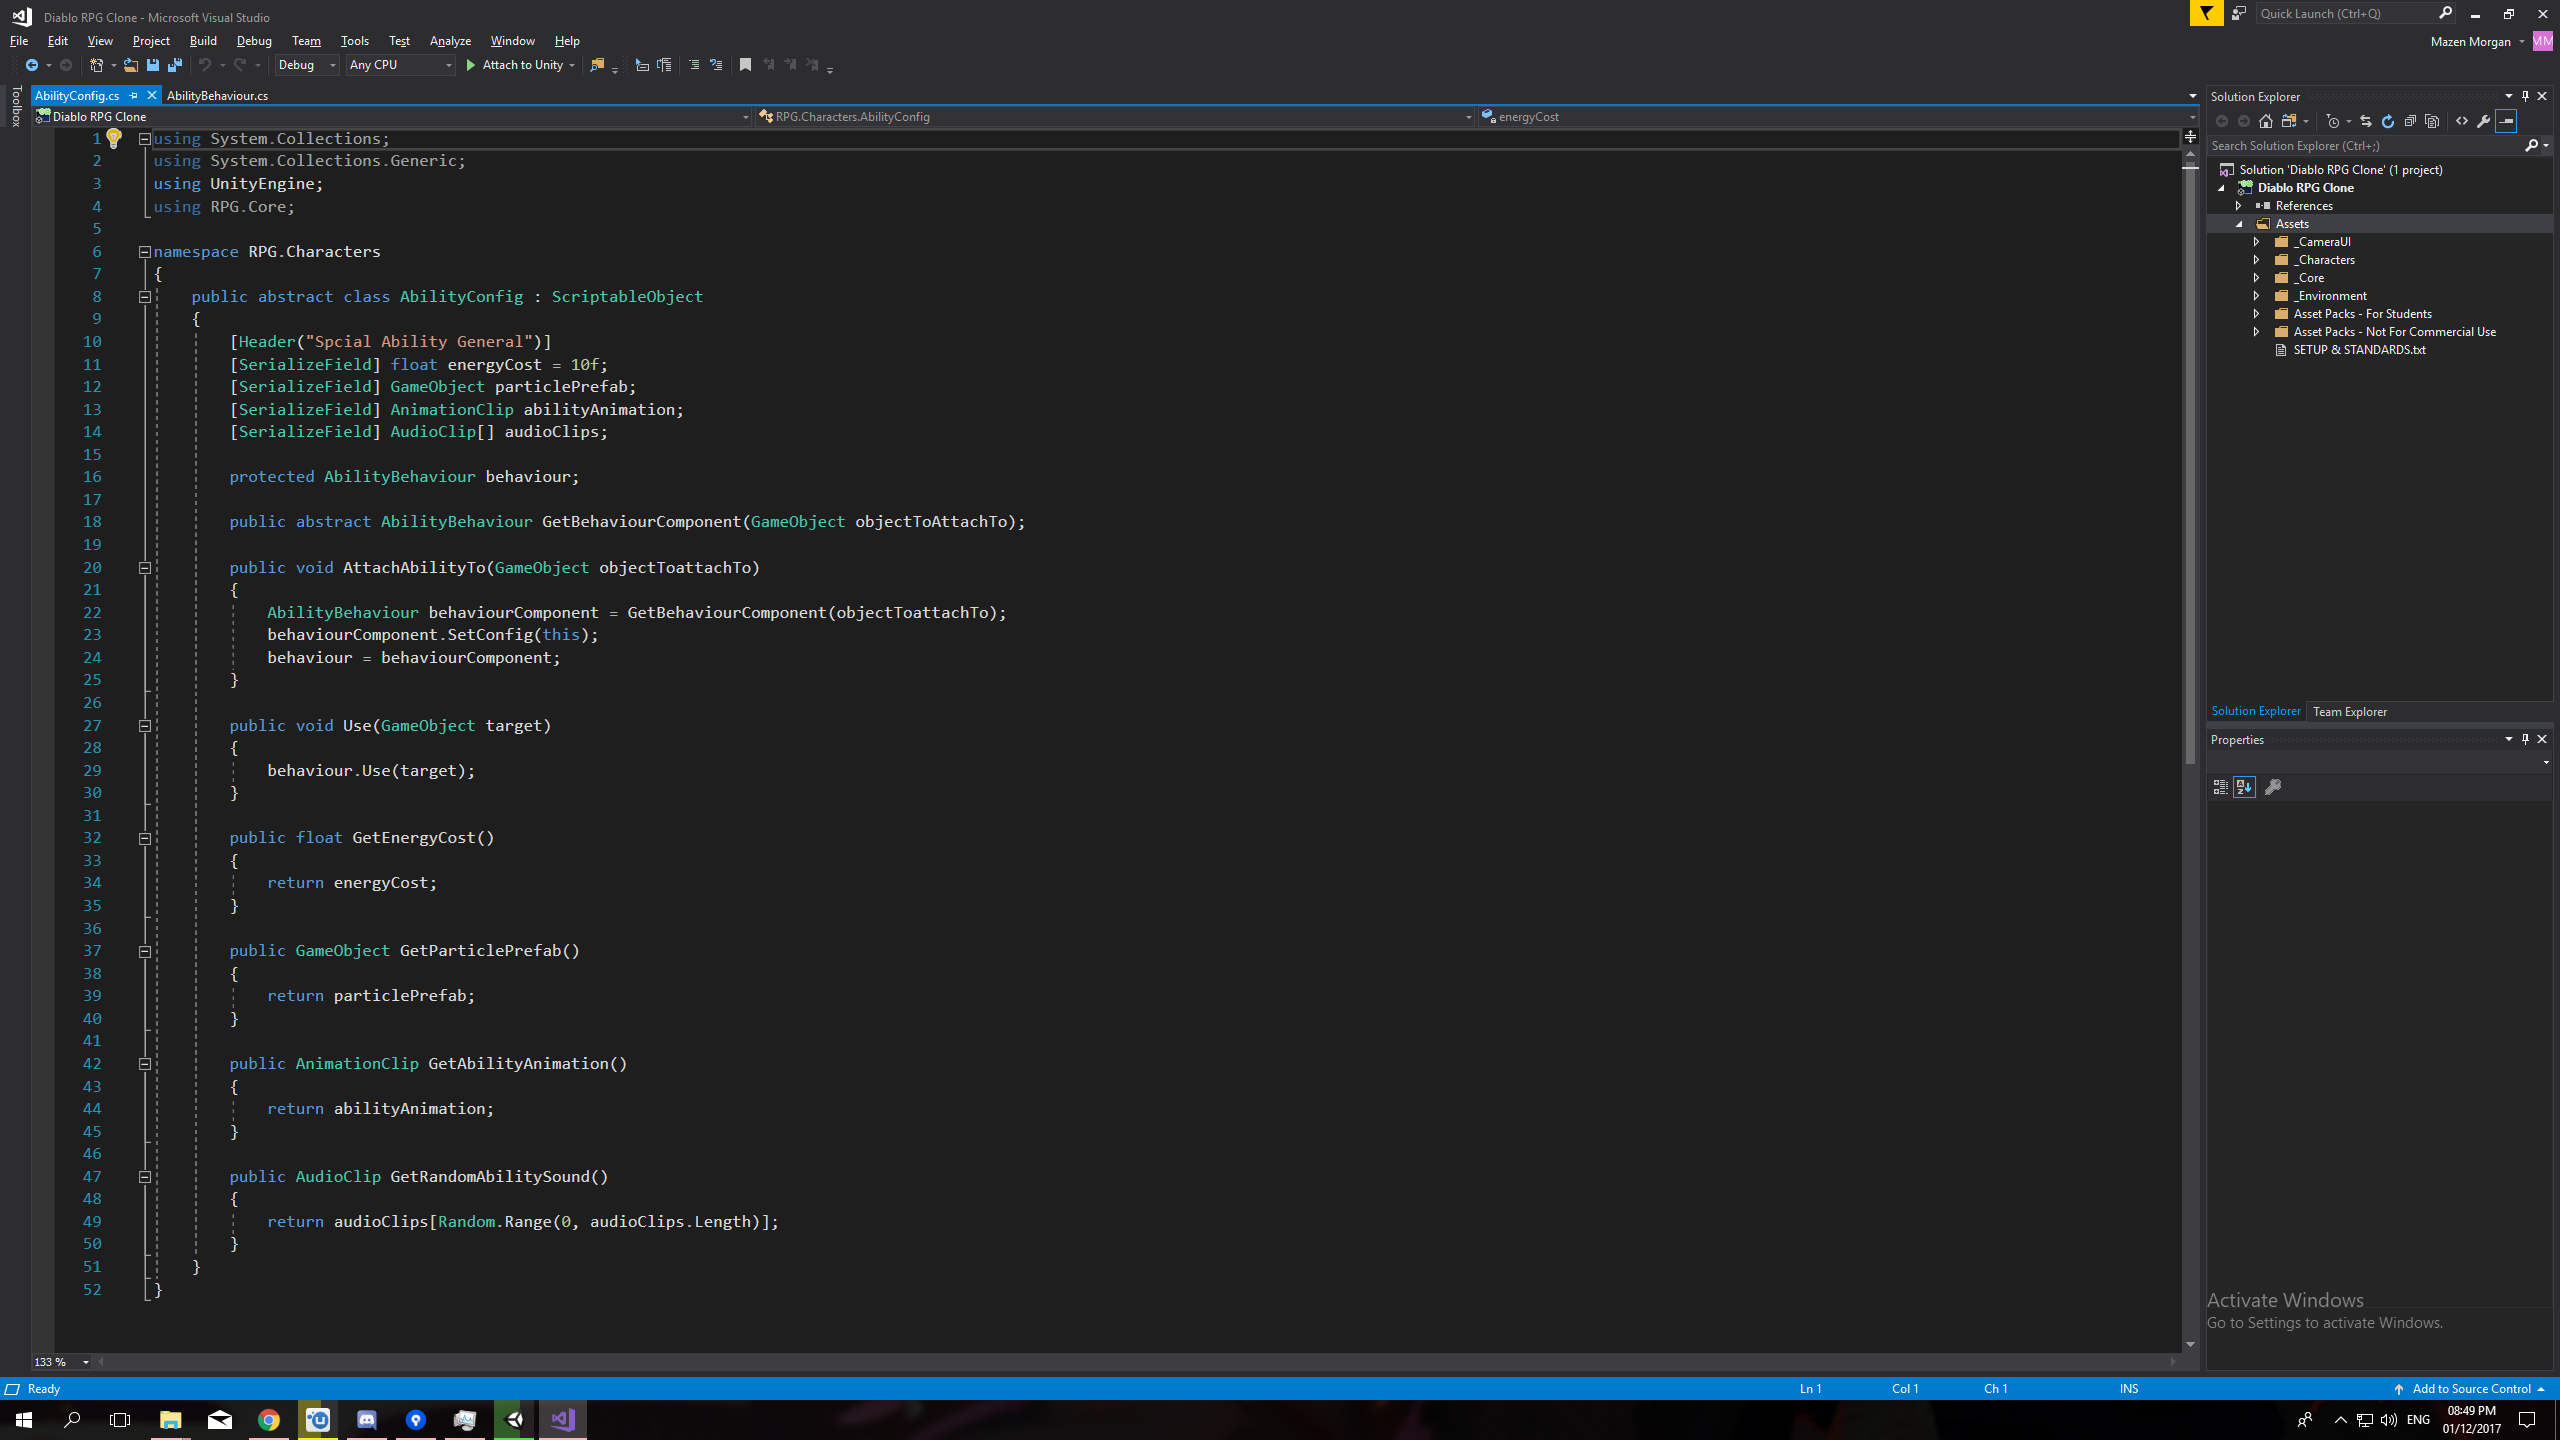Click Collapse All in Solution Explorer
This screenshot has width=2560, height=1440.
[2410, 121]
